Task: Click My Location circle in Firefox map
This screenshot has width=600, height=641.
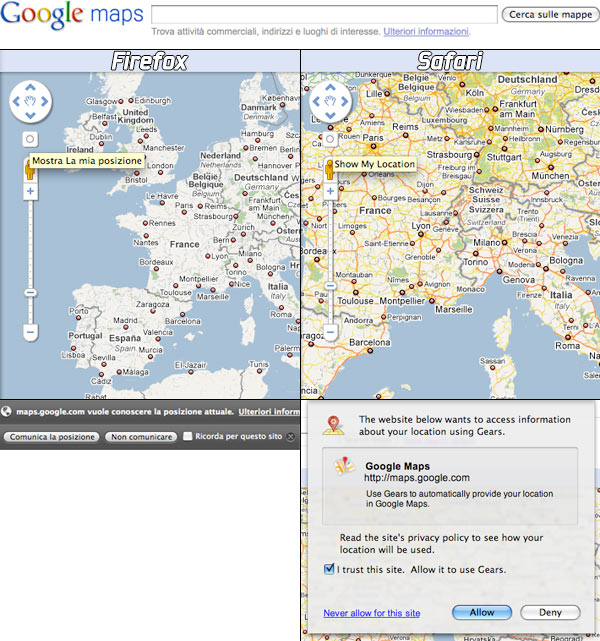Action: [x=30, y=140]
